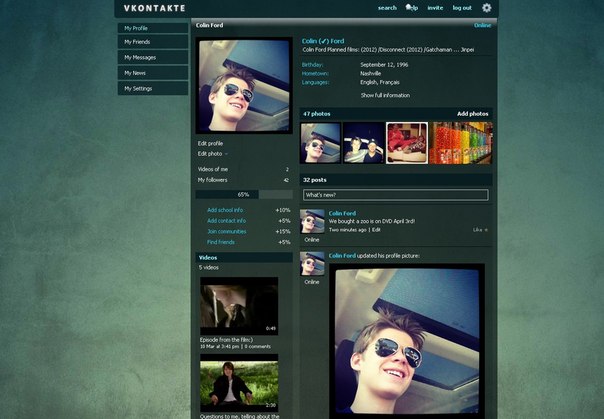Click invite in top bar

[435, 8]
